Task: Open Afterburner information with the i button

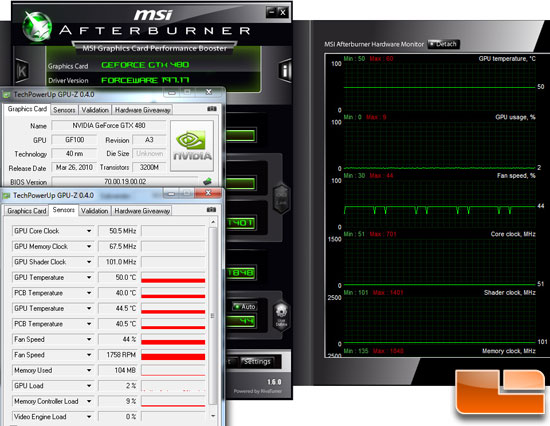Action: pos(285,70)
